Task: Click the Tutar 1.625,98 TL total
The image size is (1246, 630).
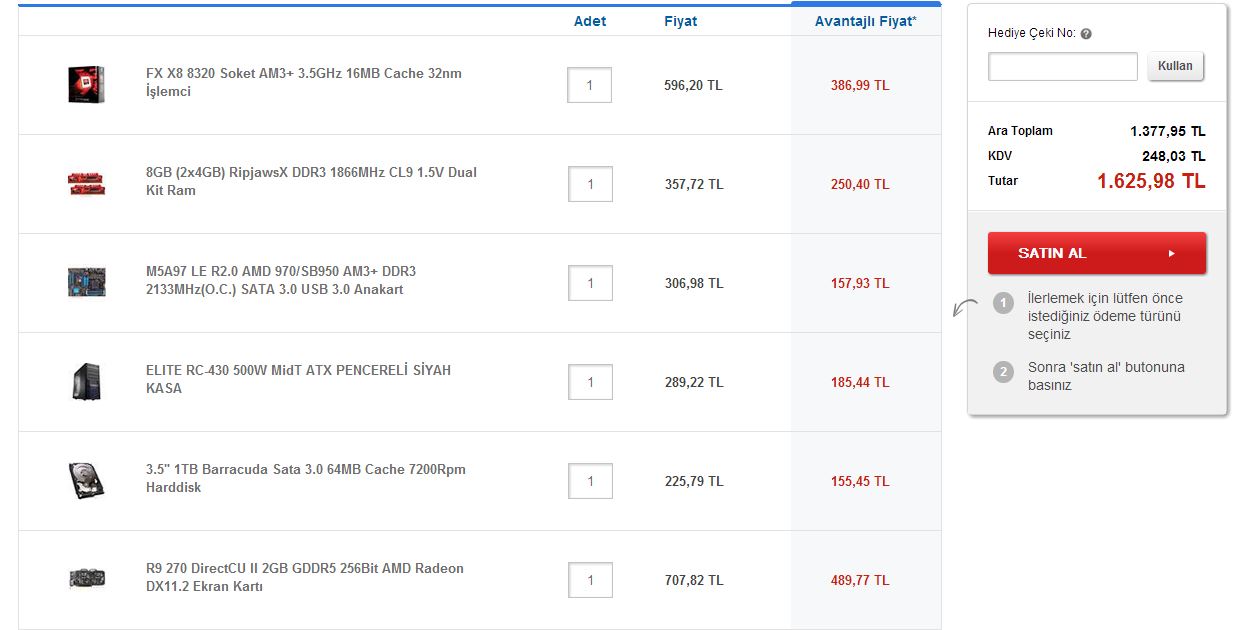Action: click(1151, 181)
